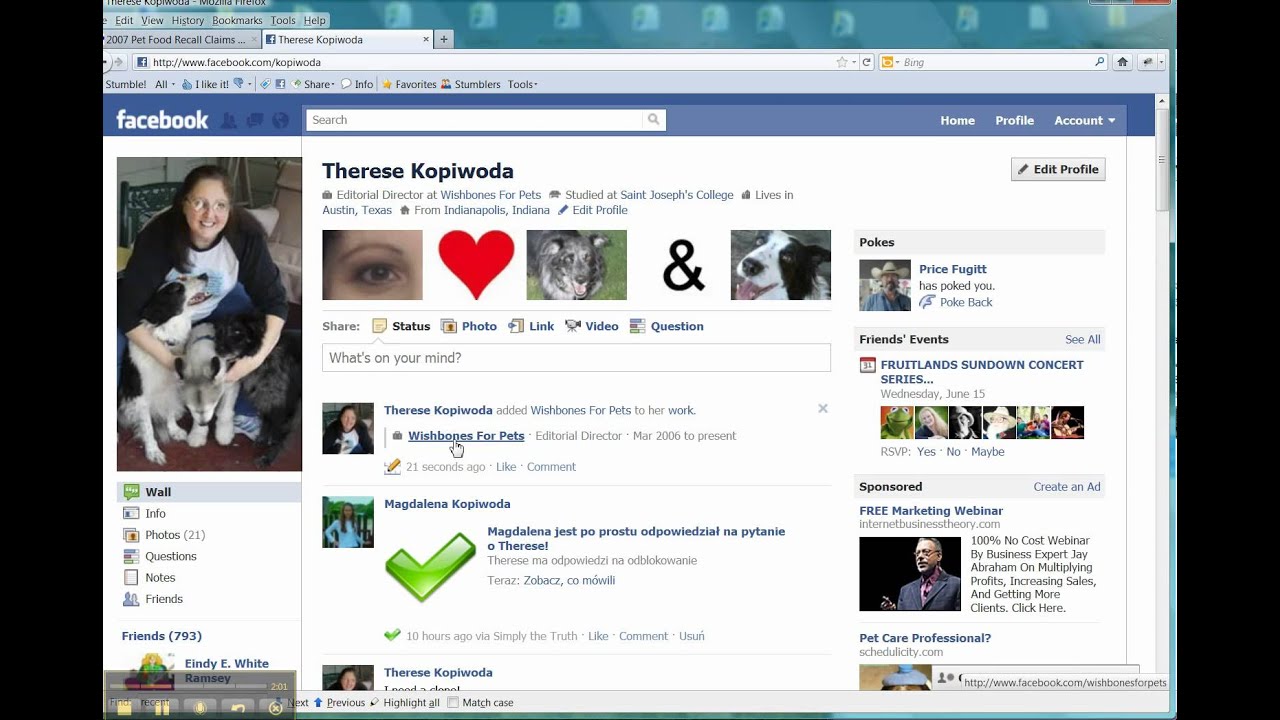
Task: Dismiss the Wishbones post with X
Action: (823, 408)
